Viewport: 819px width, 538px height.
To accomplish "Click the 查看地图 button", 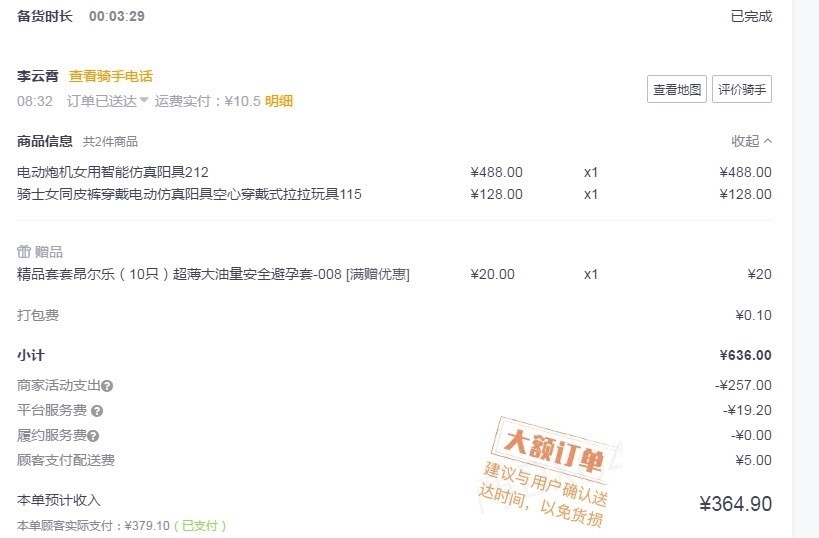I will tap(676, 89).
